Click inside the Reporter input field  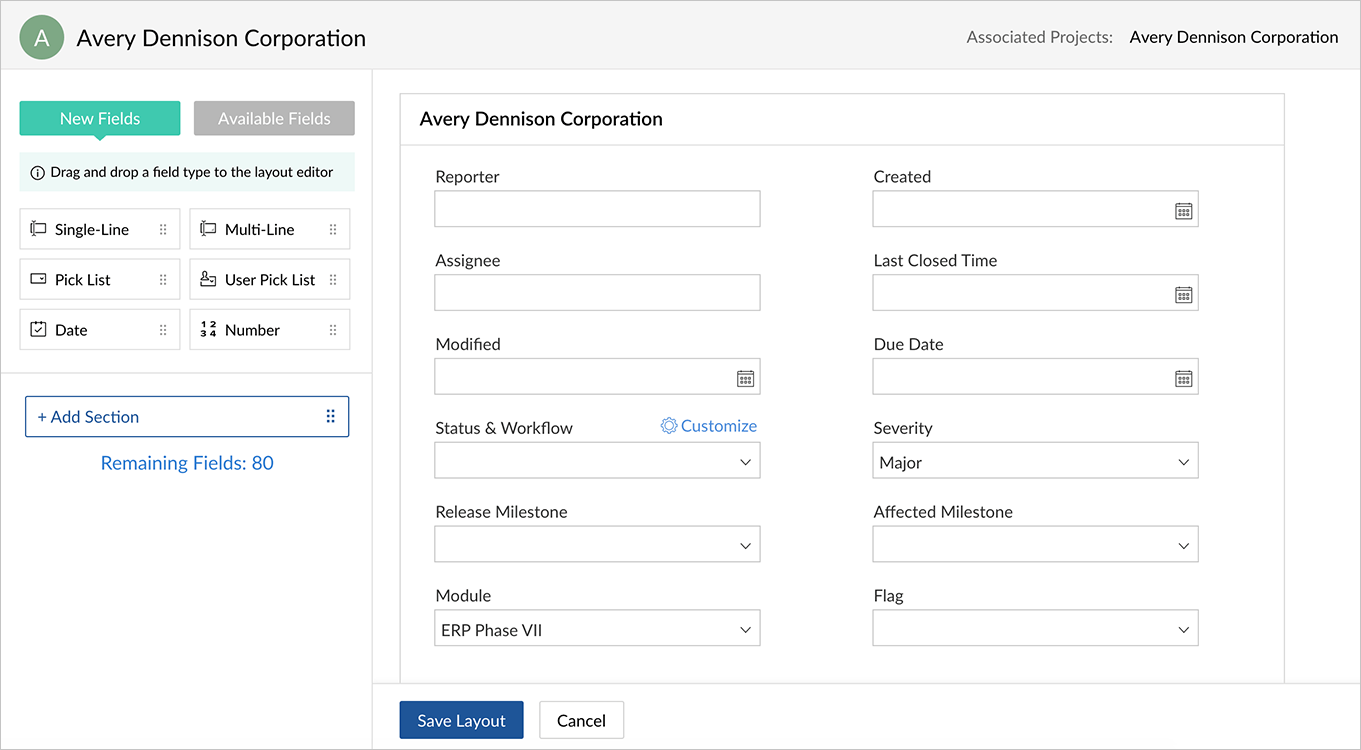point(597,209)
